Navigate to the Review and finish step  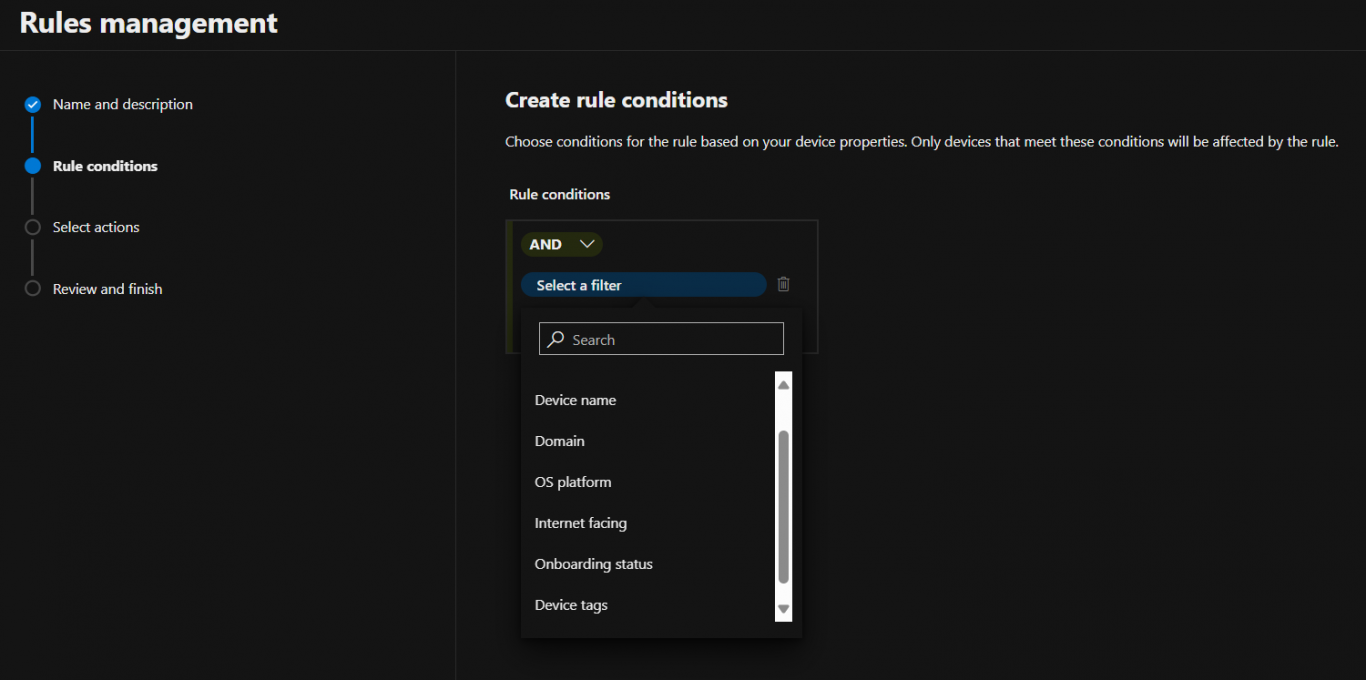[108, 289]
